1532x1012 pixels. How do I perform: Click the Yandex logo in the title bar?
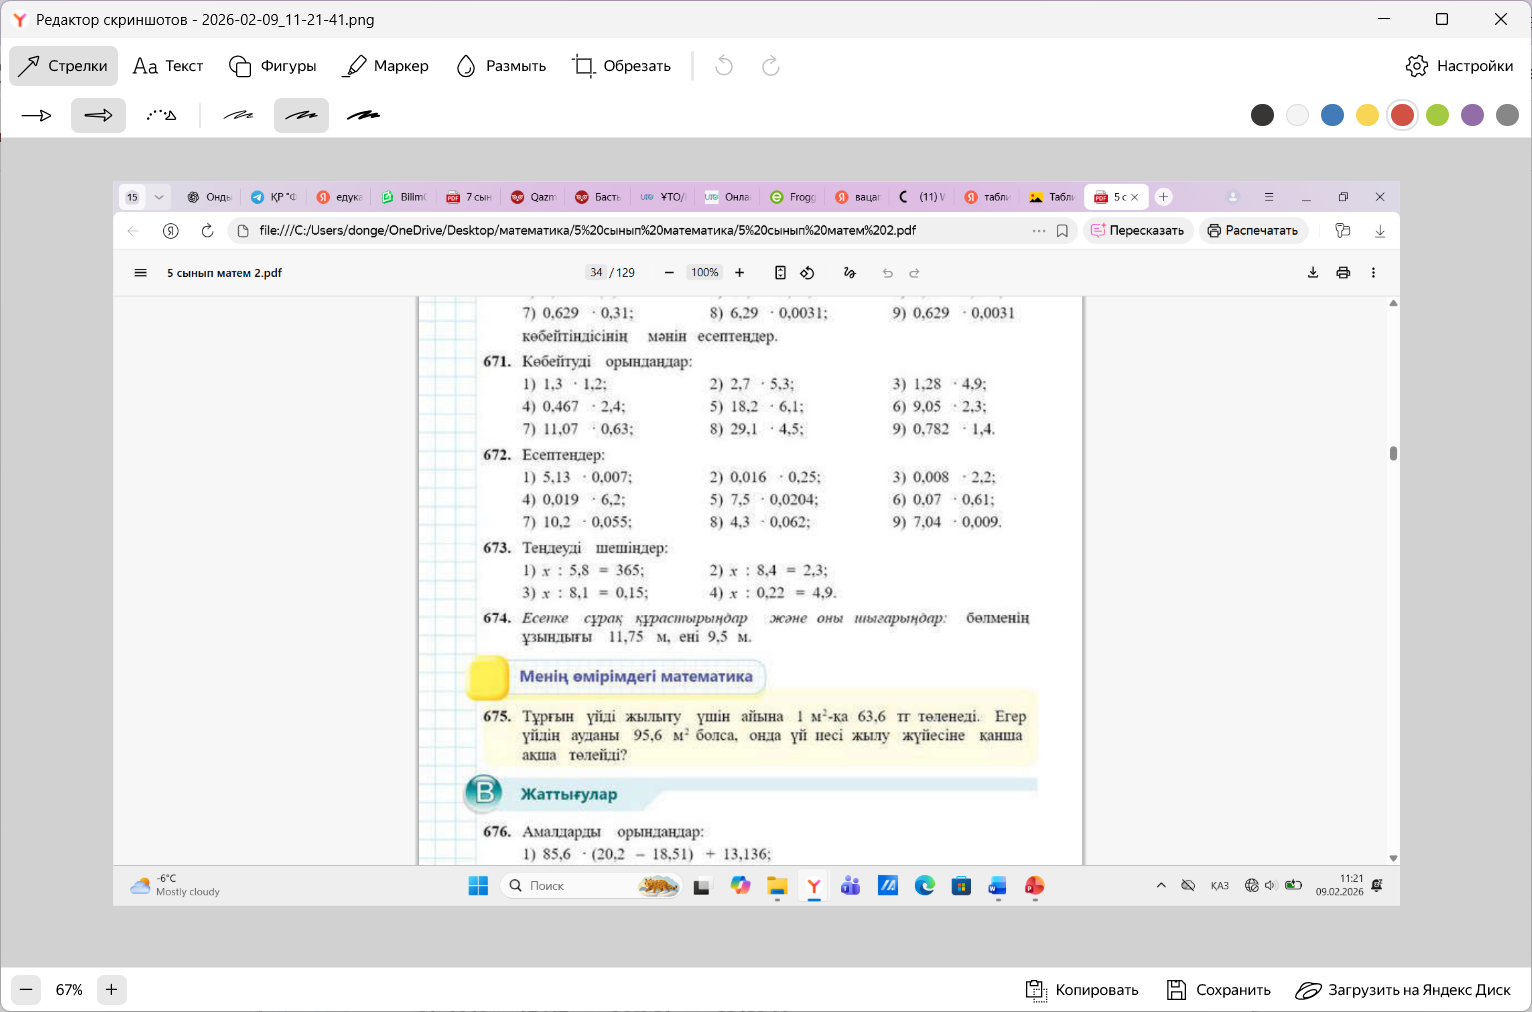pyautogui.click(x=19, y=19)
